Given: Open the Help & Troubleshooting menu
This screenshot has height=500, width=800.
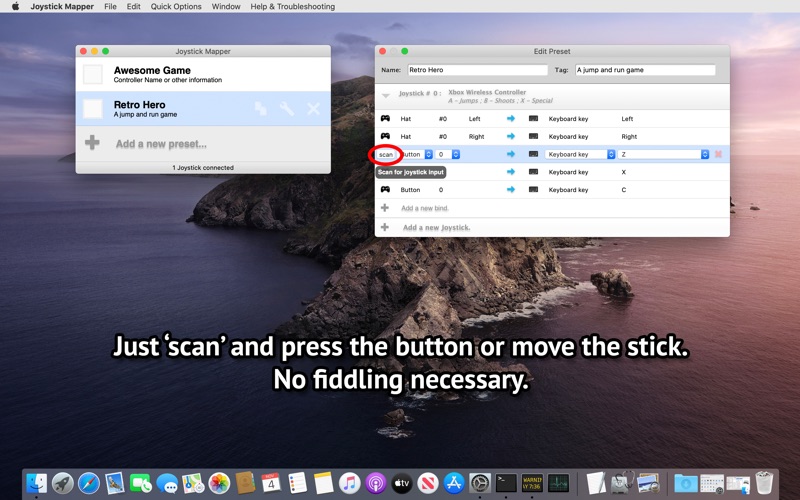Looking at the screenshot, I should pyautogui.click(x=292, y=7).
